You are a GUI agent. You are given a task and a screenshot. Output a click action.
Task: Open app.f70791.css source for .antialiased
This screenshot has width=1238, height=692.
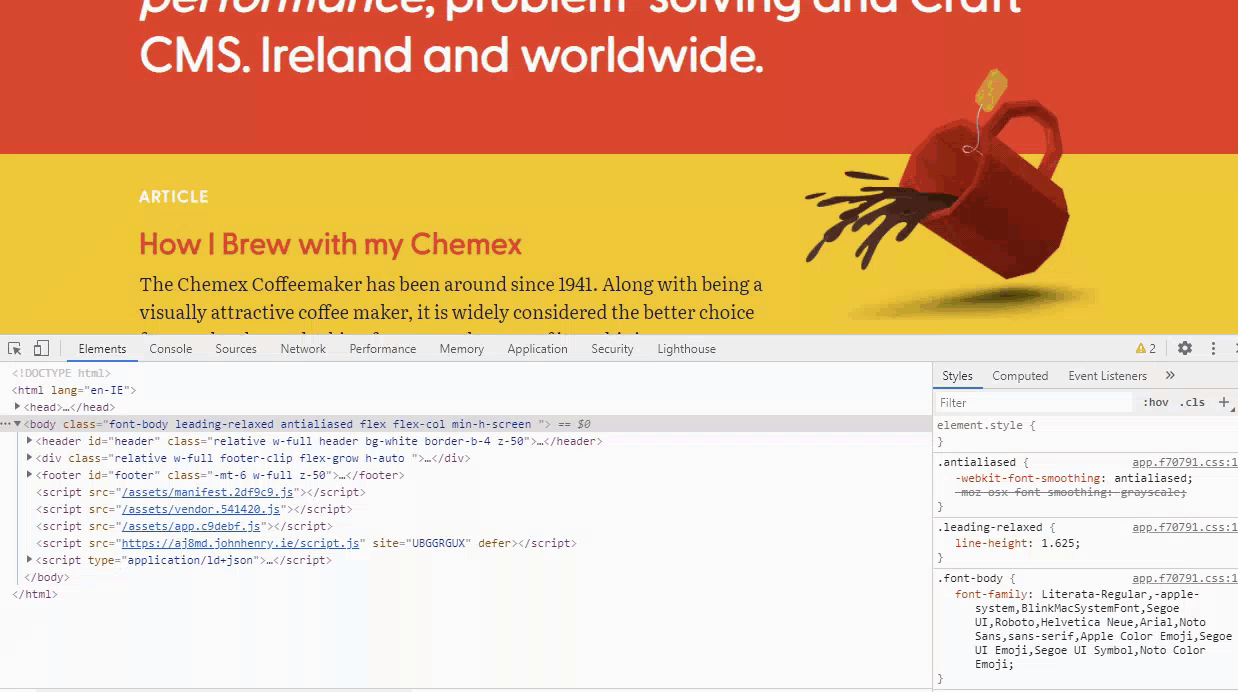[x=1185, y=463]
